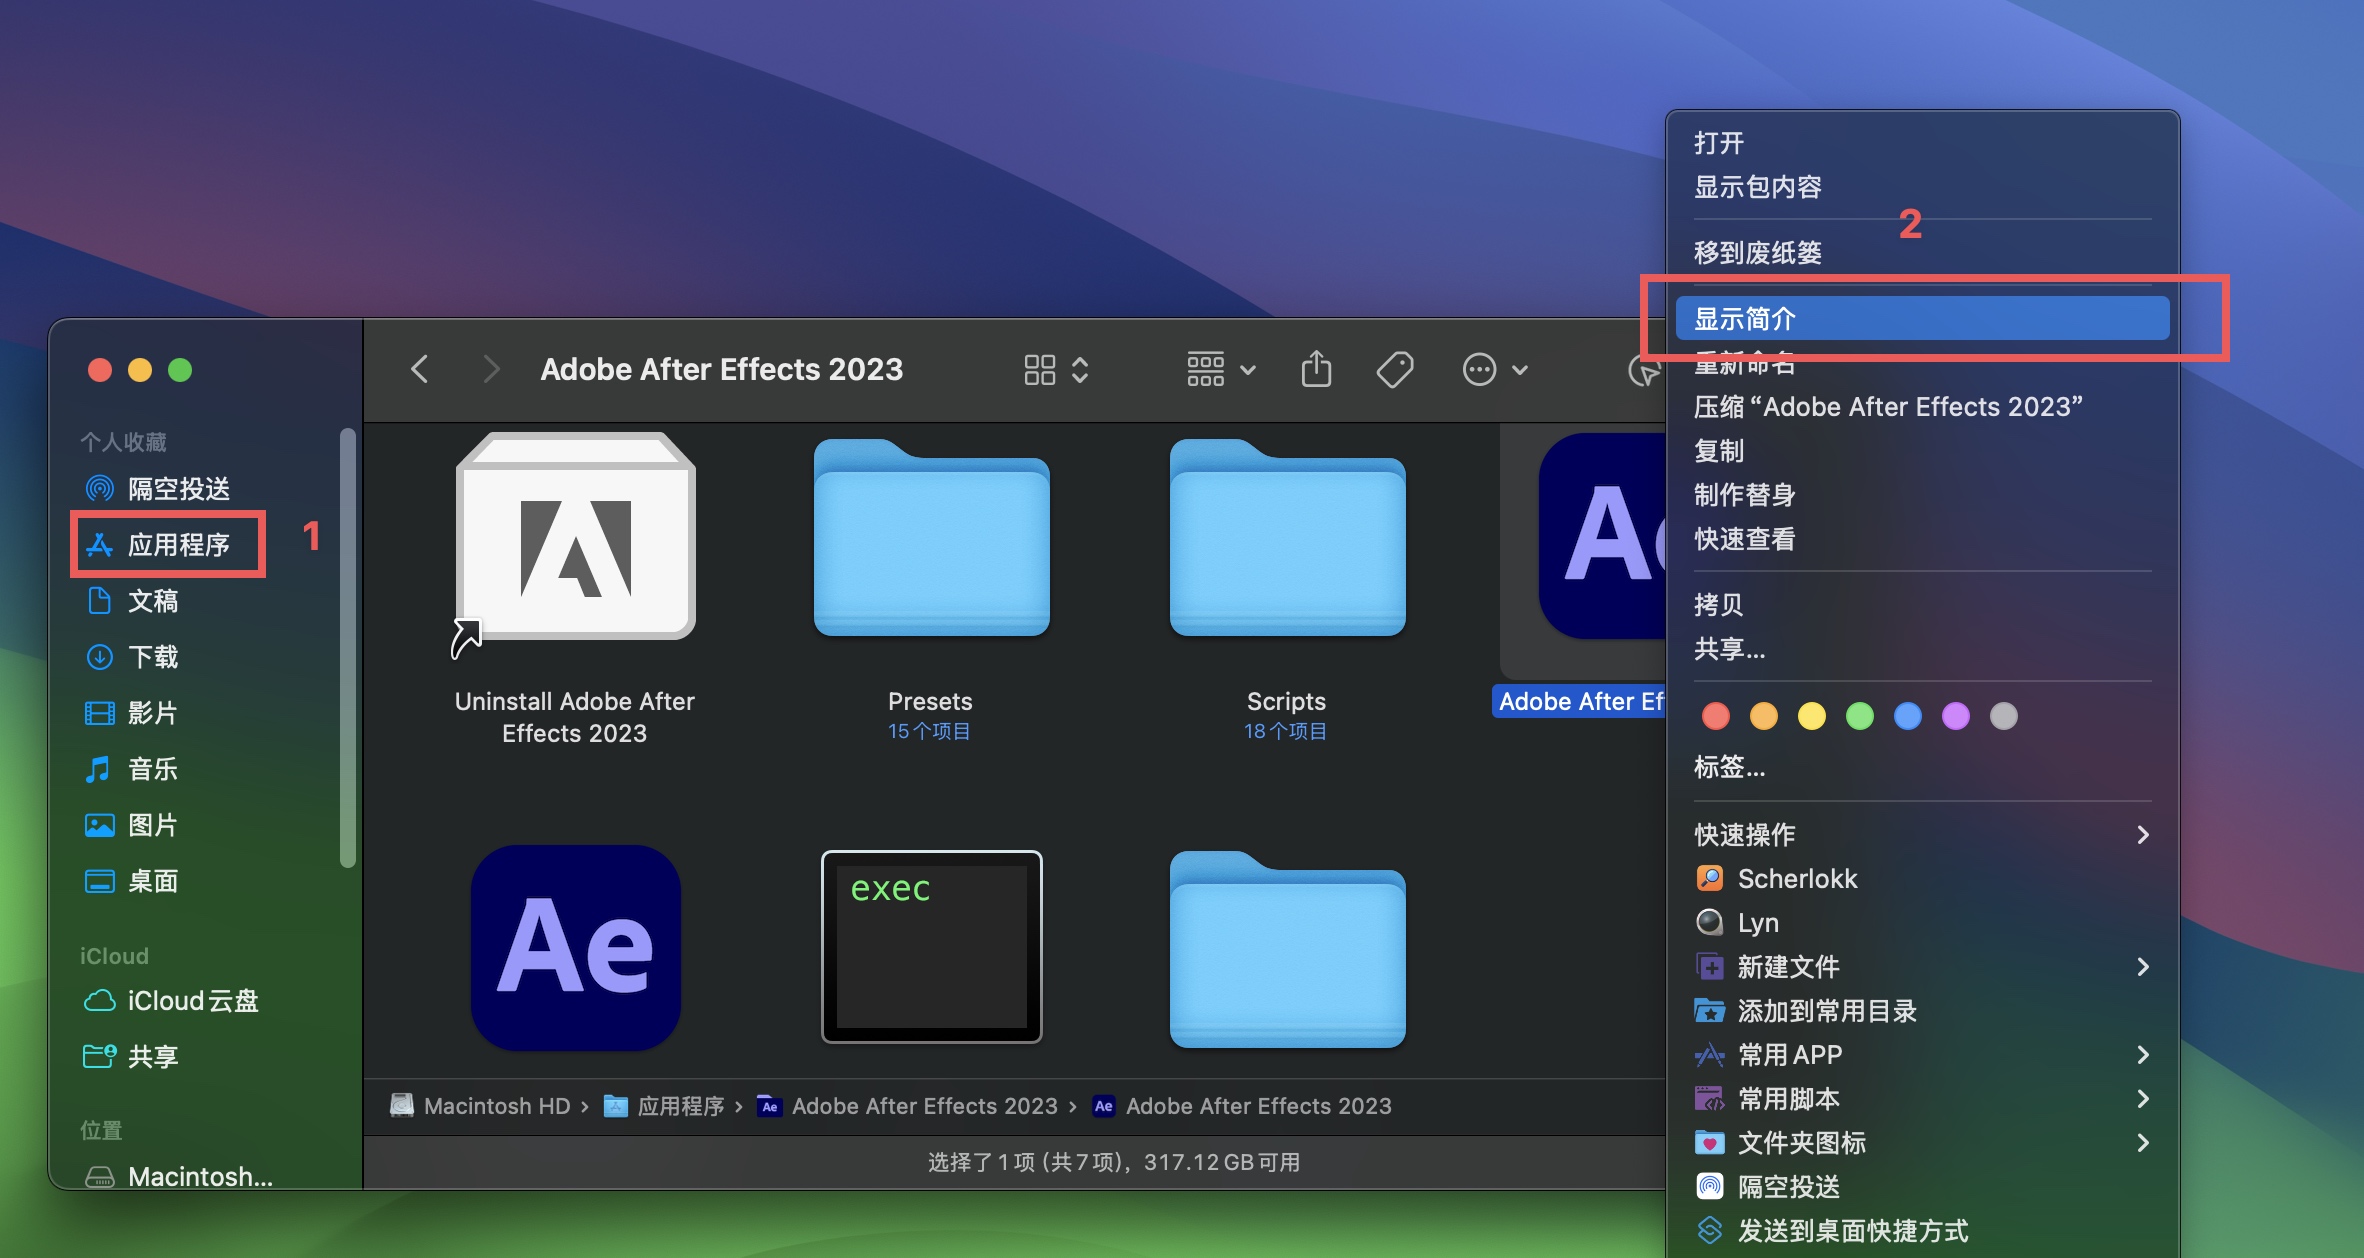Choose Share… (共享) in context menu

click(1922, 649)
